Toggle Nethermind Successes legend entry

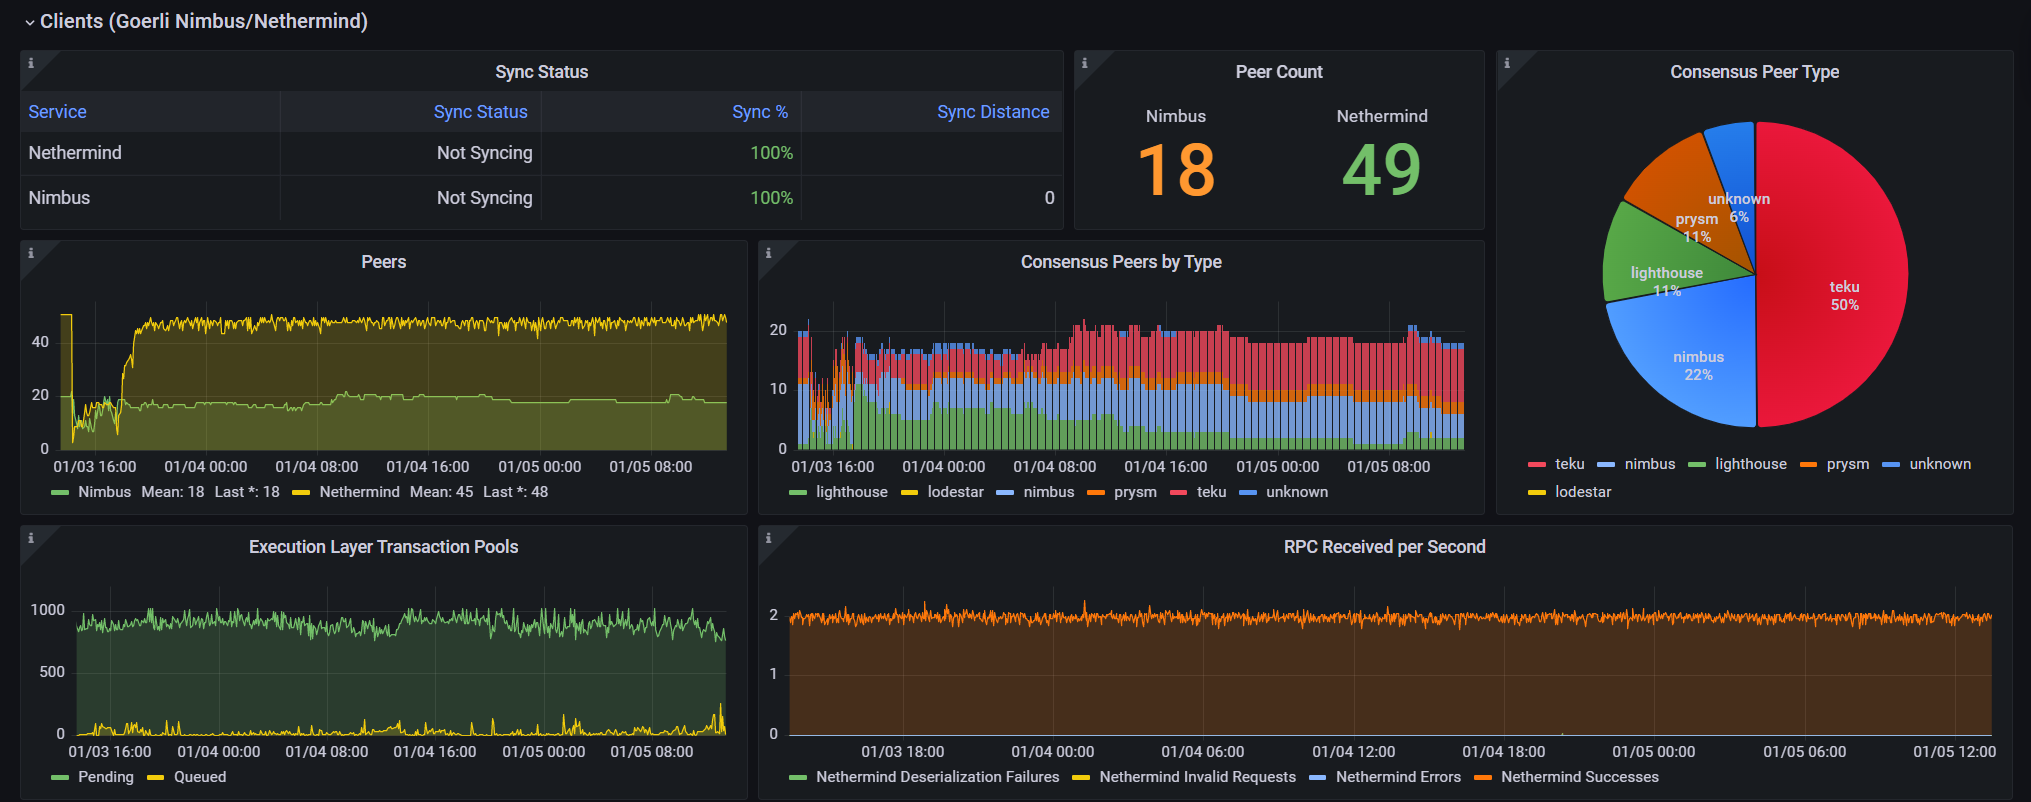pos(1579,777)
